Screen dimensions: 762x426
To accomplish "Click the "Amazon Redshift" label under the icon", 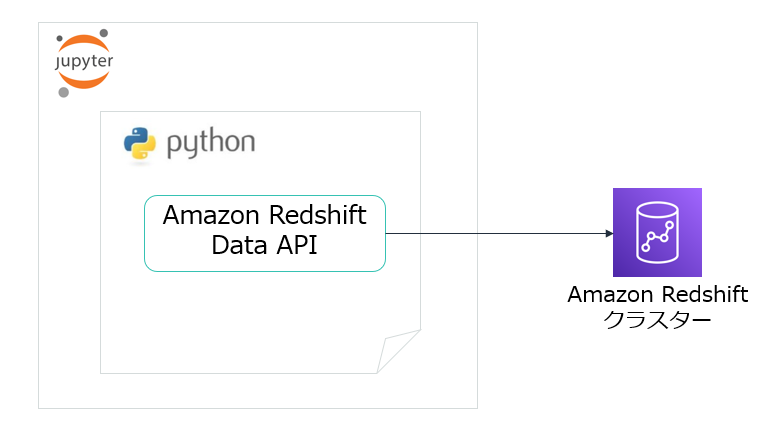I will click(x=657, y=295).
